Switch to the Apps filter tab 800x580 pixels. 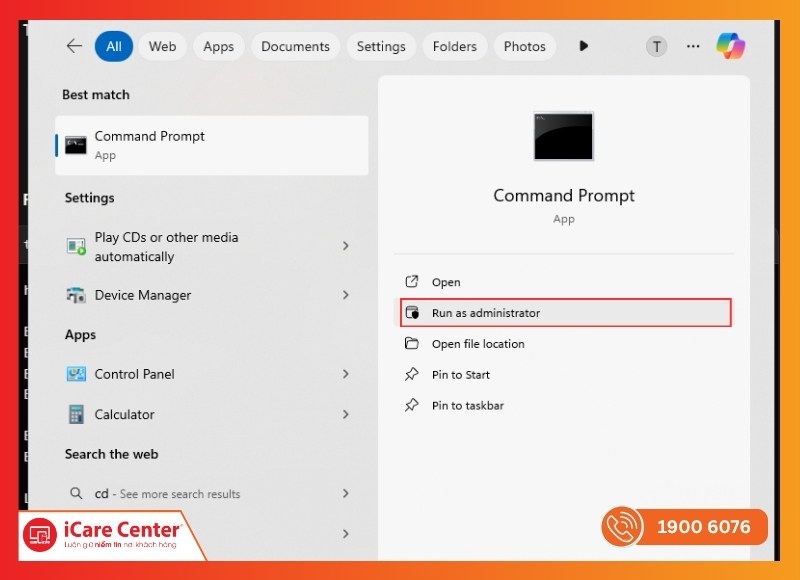click(219, 46)
